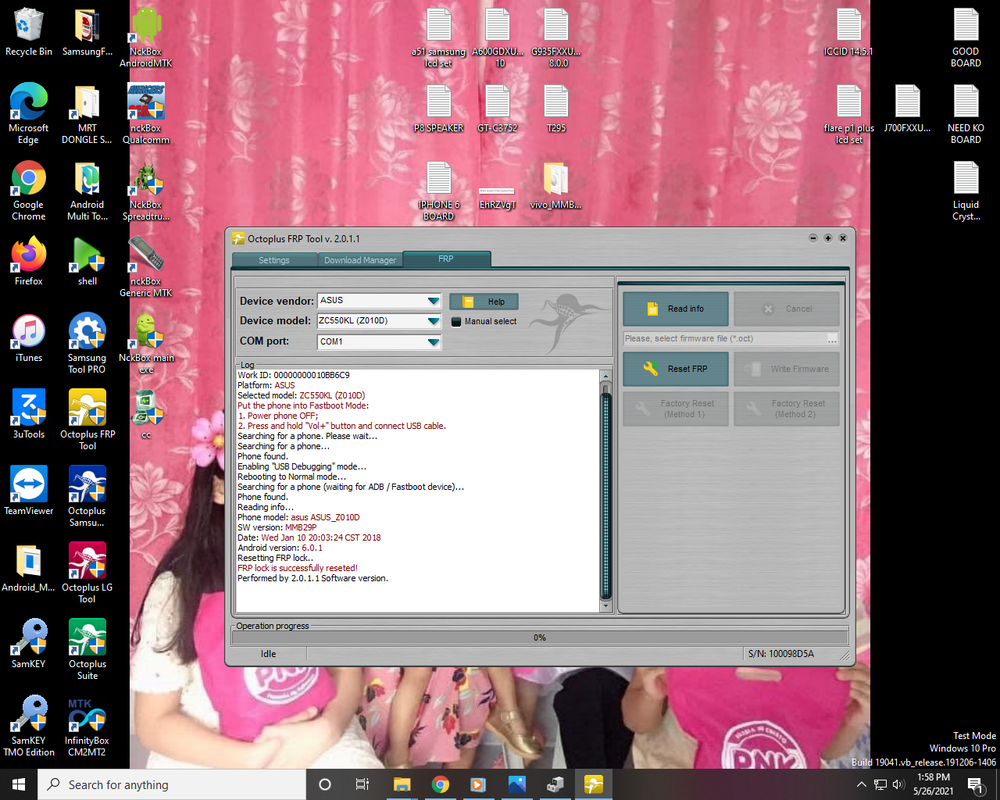
Task: Browse firmware file with ellipsis button
Action: tap(832, 339)
